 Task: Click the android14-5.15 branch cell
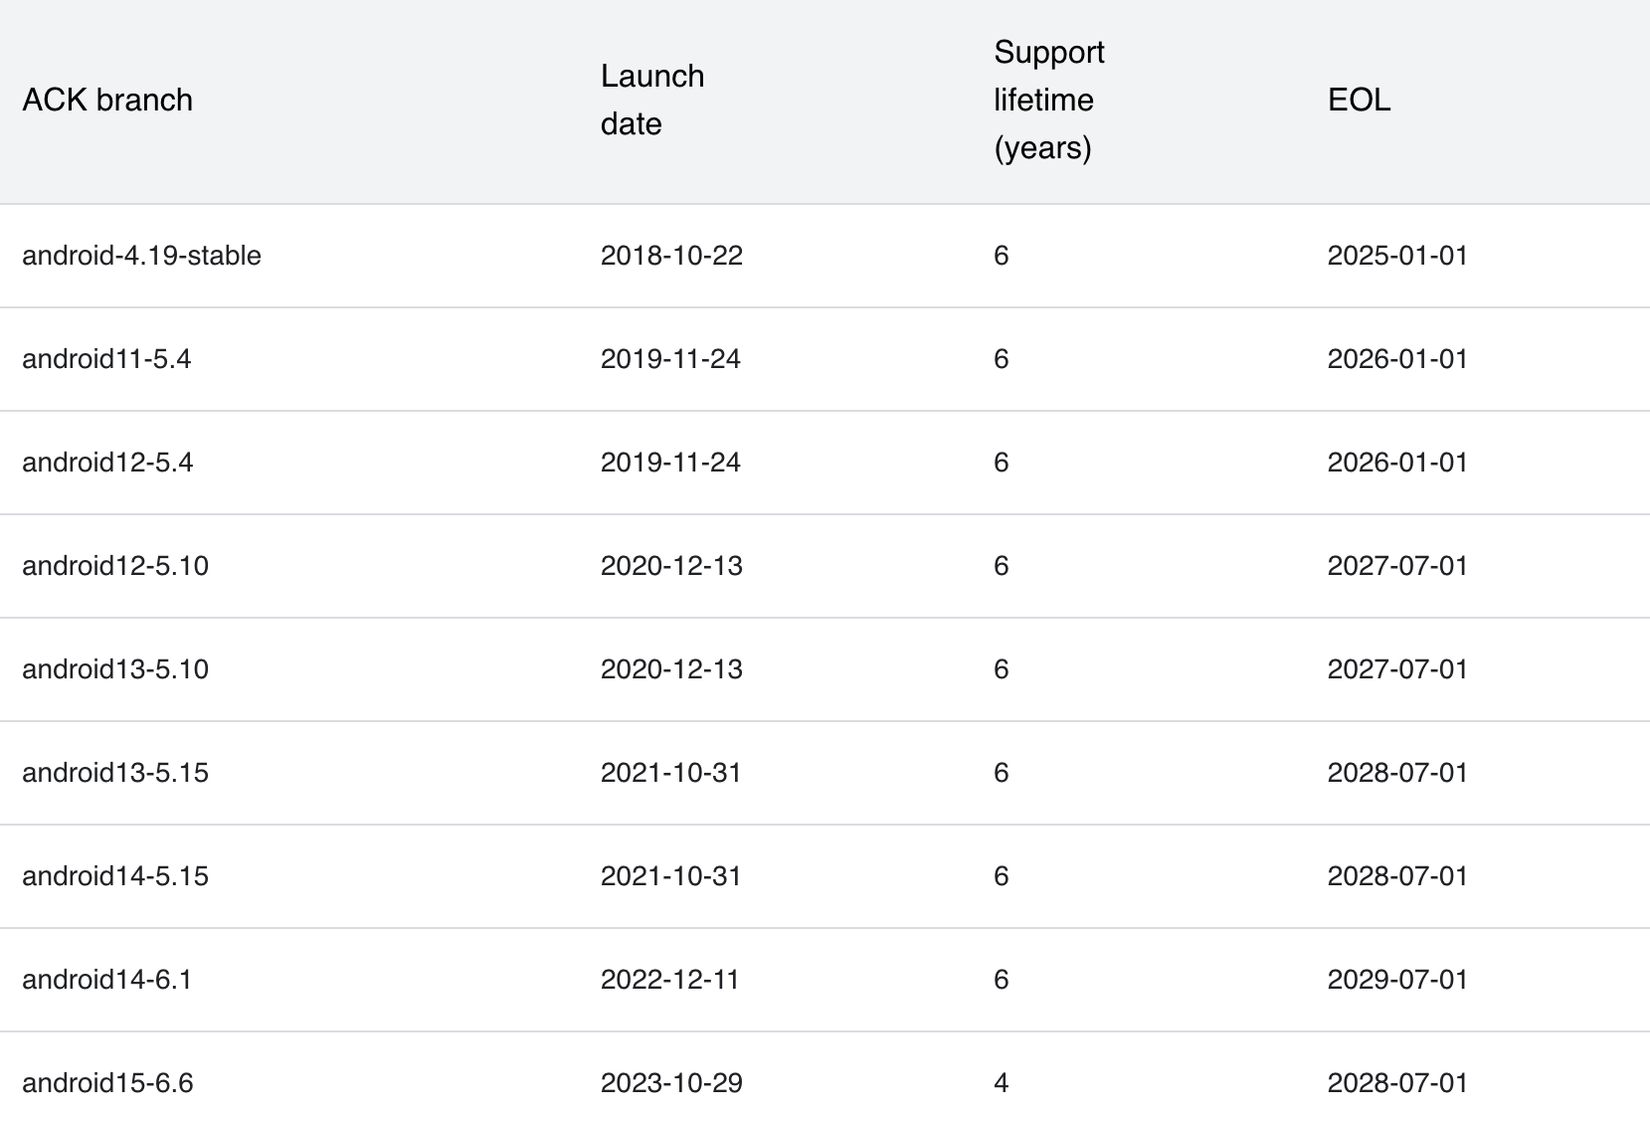point(115,876)
